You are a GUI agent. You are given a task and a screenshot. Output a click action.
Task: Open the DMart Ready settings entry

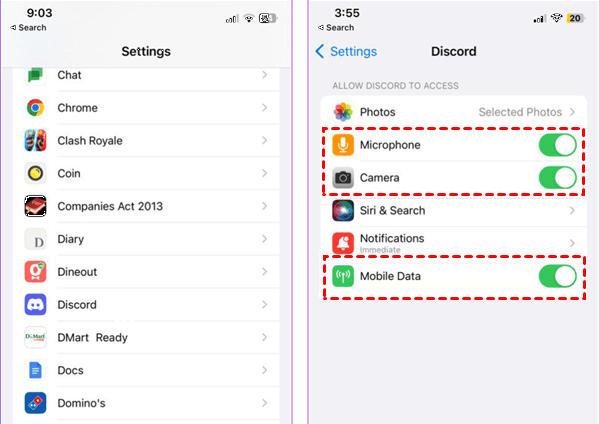[x=146, y=337]
